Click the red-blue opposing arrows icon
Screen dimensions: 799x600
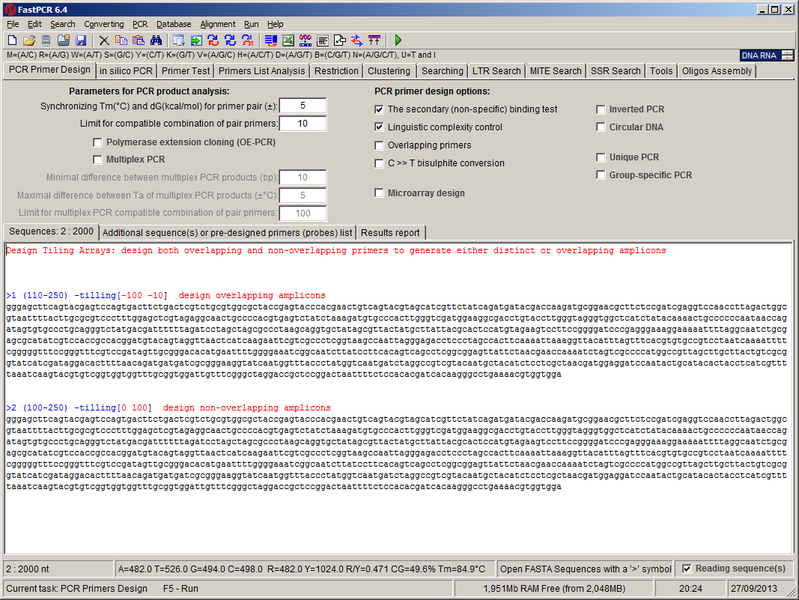click(x=357, y=40)
